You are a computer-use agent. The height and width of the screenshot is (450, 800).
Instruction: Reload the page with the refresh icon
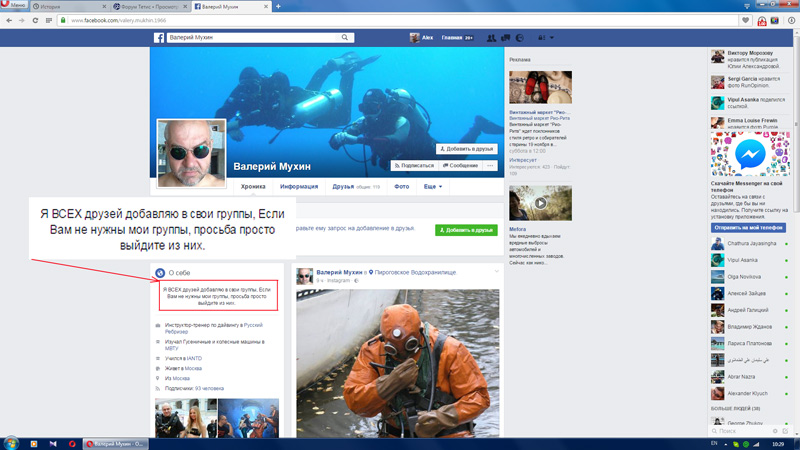coord(35,20)
